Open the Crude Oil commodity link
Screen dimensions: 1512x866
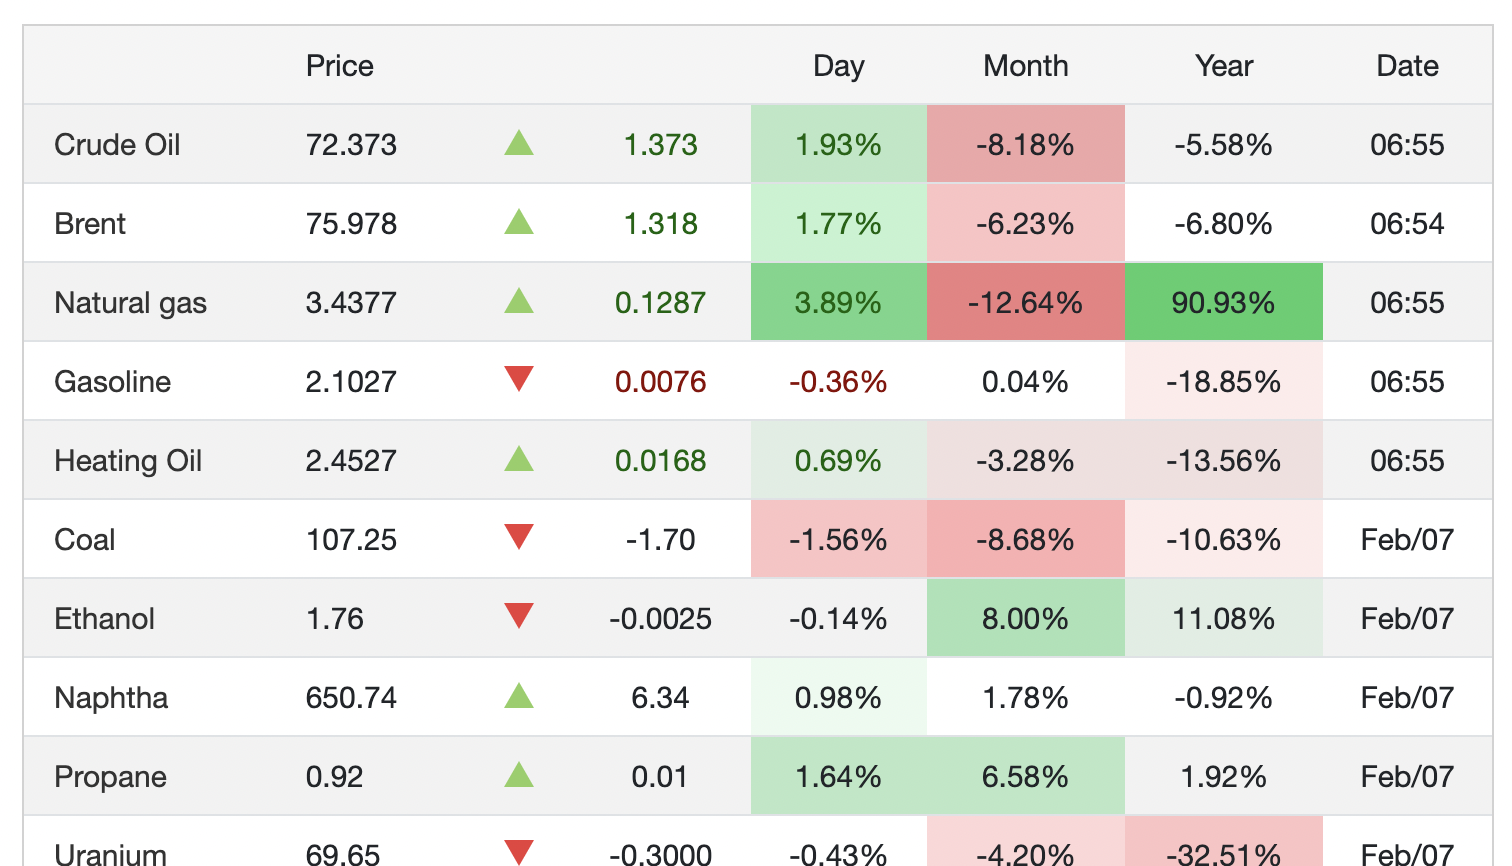[117, 145]
